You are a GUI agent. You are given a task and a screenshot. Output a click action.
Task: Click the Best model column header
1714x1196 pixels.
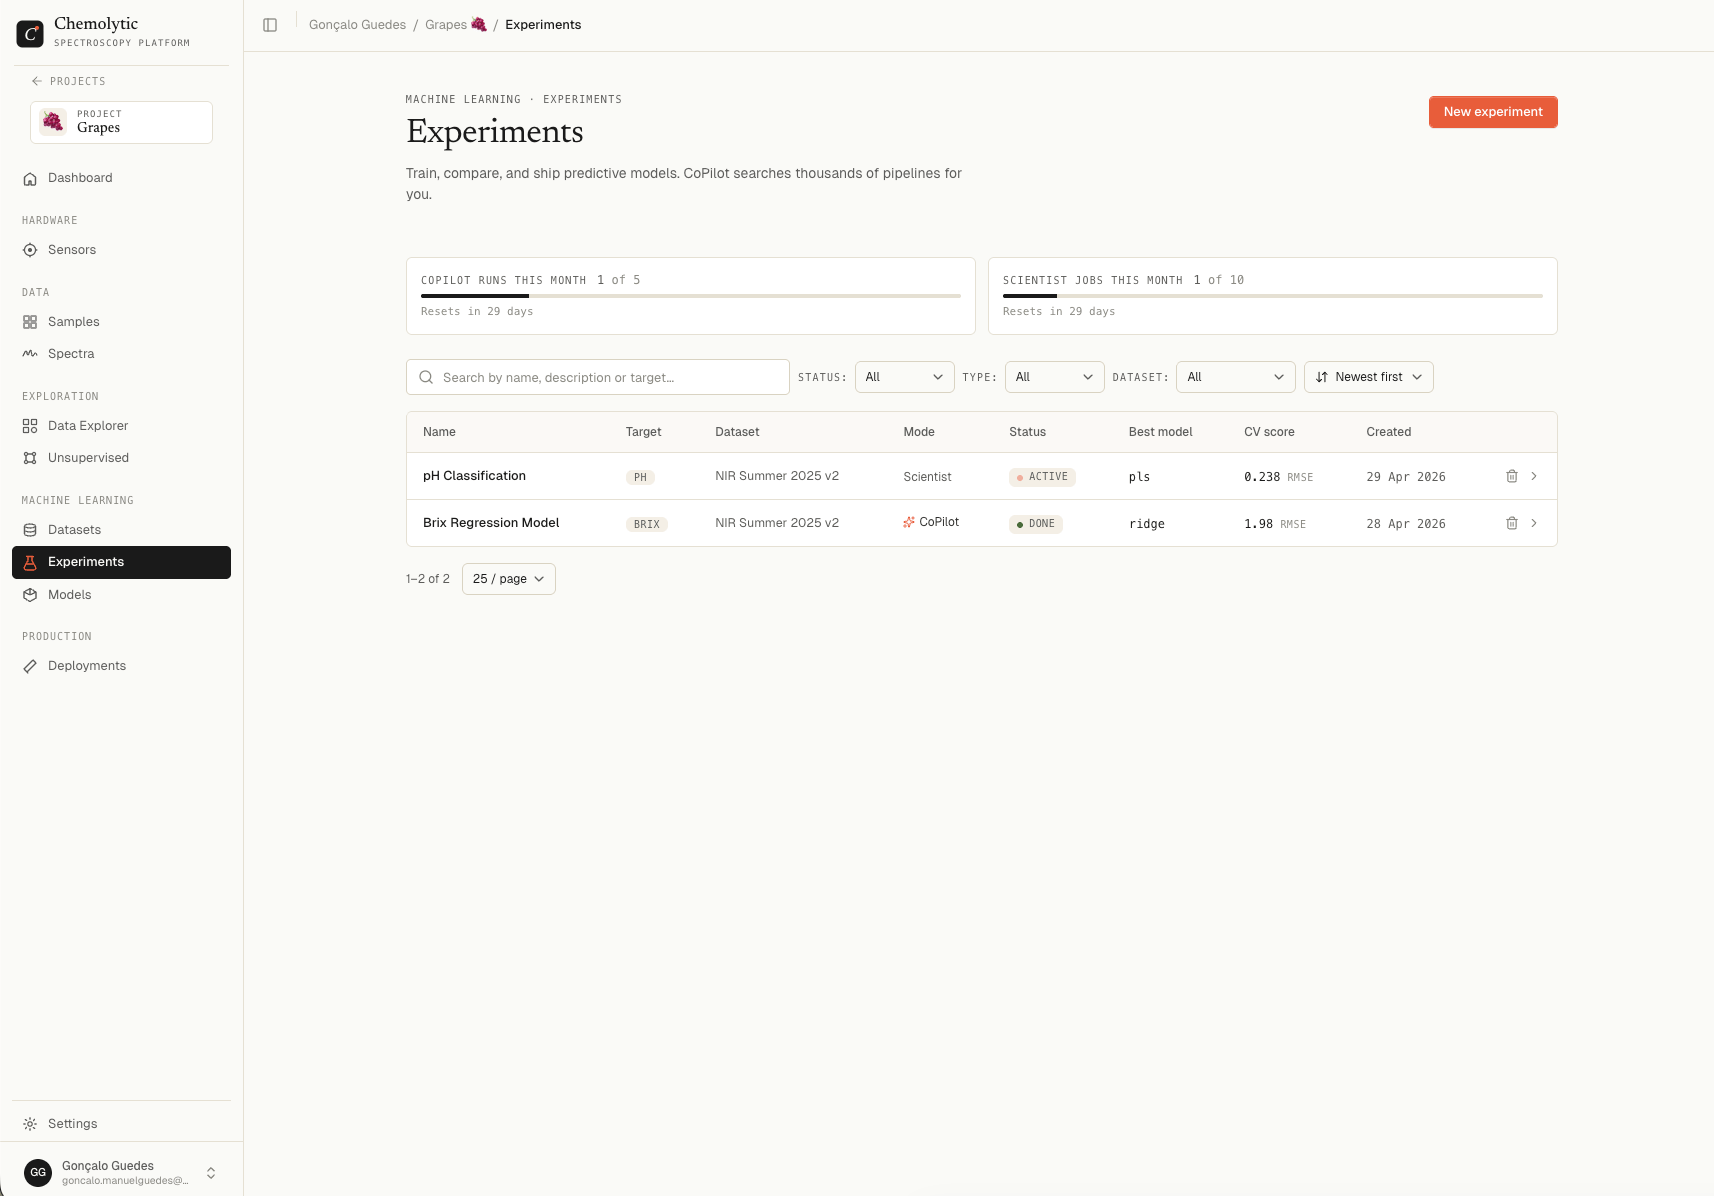(x=1161, y=432)
